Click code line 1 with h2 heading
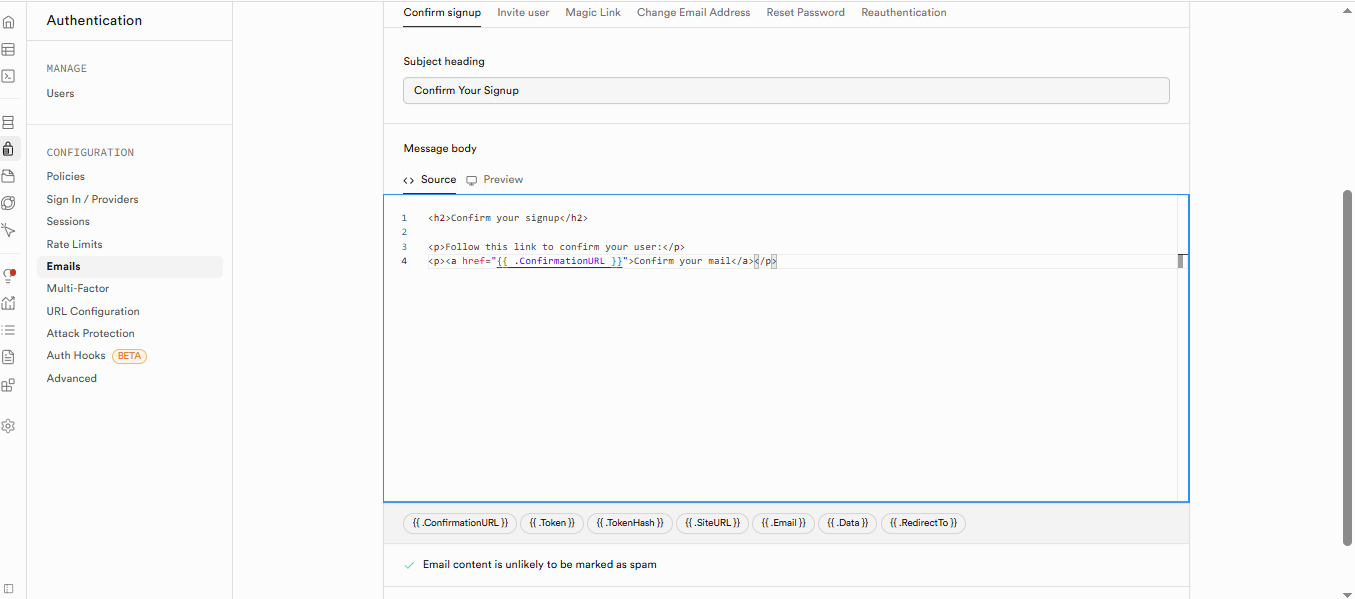This screenshot has height=599, width=1355. (x=507, y=217)
